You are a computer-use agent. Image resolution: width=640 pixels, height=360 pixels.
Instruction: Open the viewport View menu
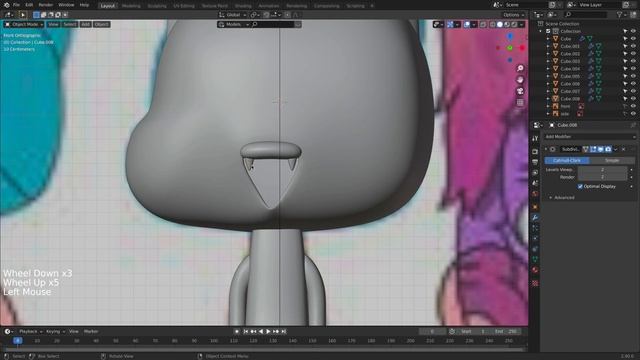click(53, 24)
